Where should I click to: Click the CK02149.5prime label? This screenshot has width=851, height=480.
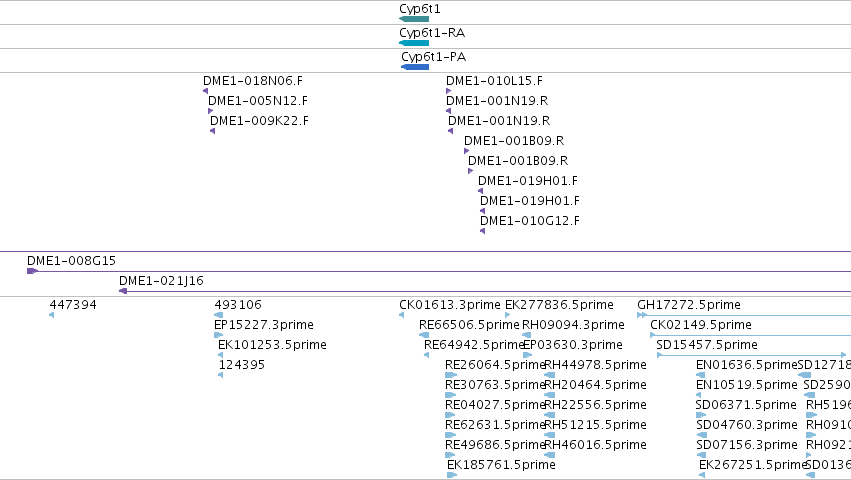(701, 325)
